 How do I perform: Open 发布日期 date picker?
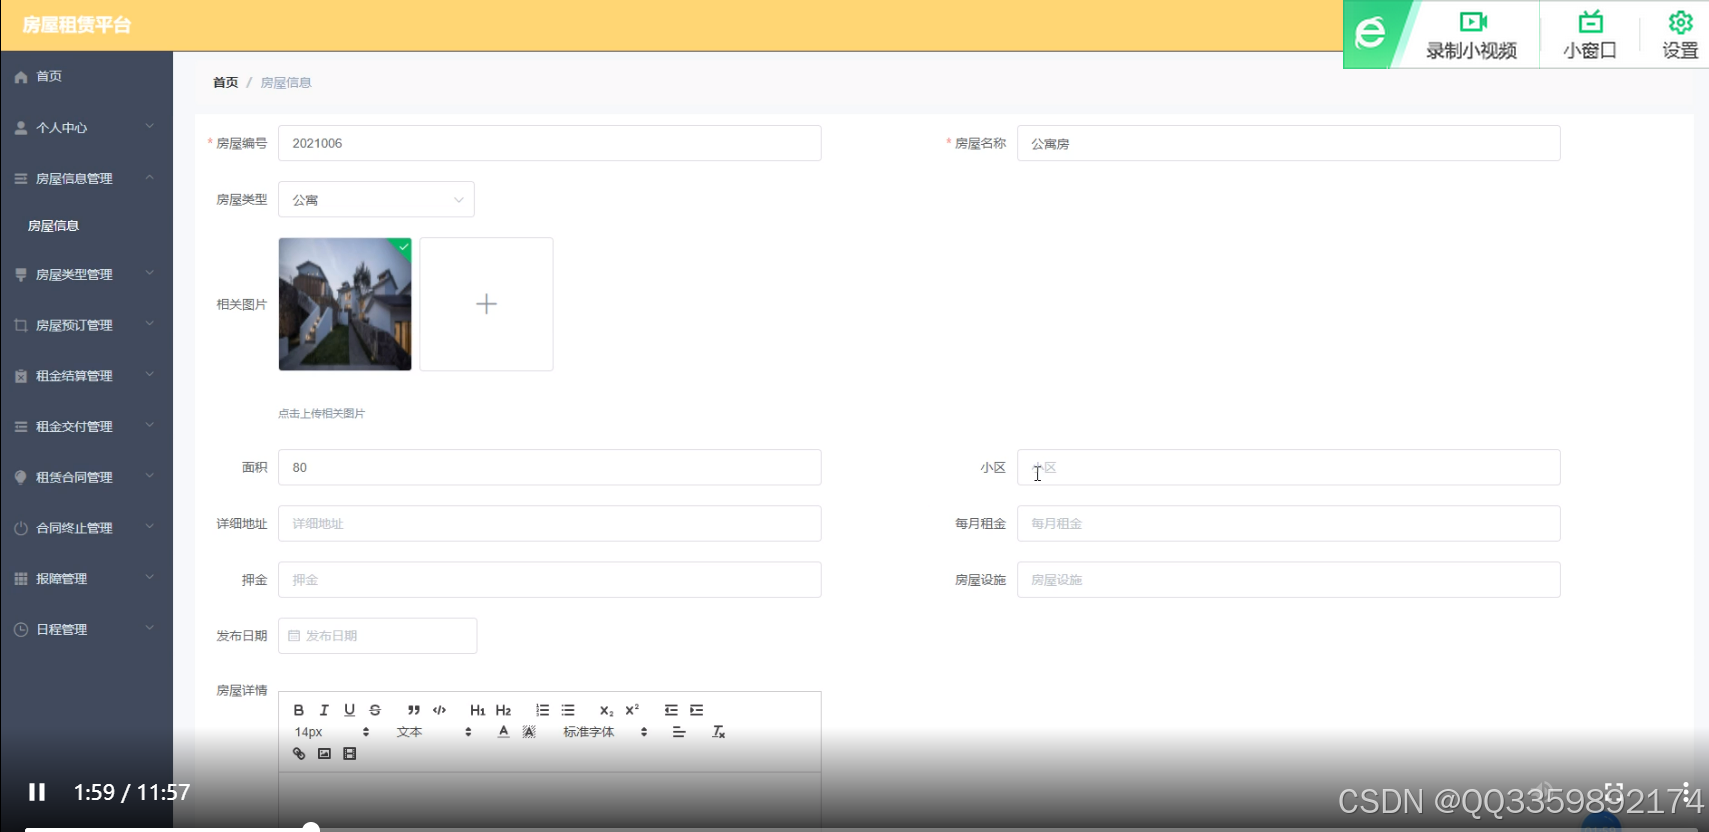point(377,635)
